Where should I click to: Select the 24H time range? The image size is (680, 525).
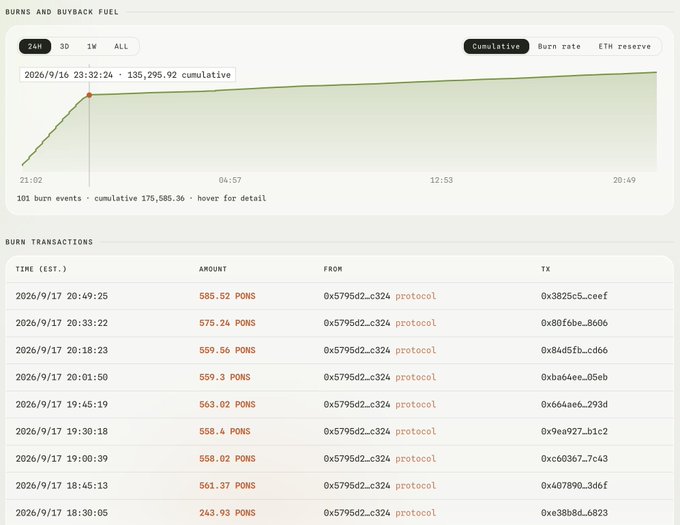point(35,46)
